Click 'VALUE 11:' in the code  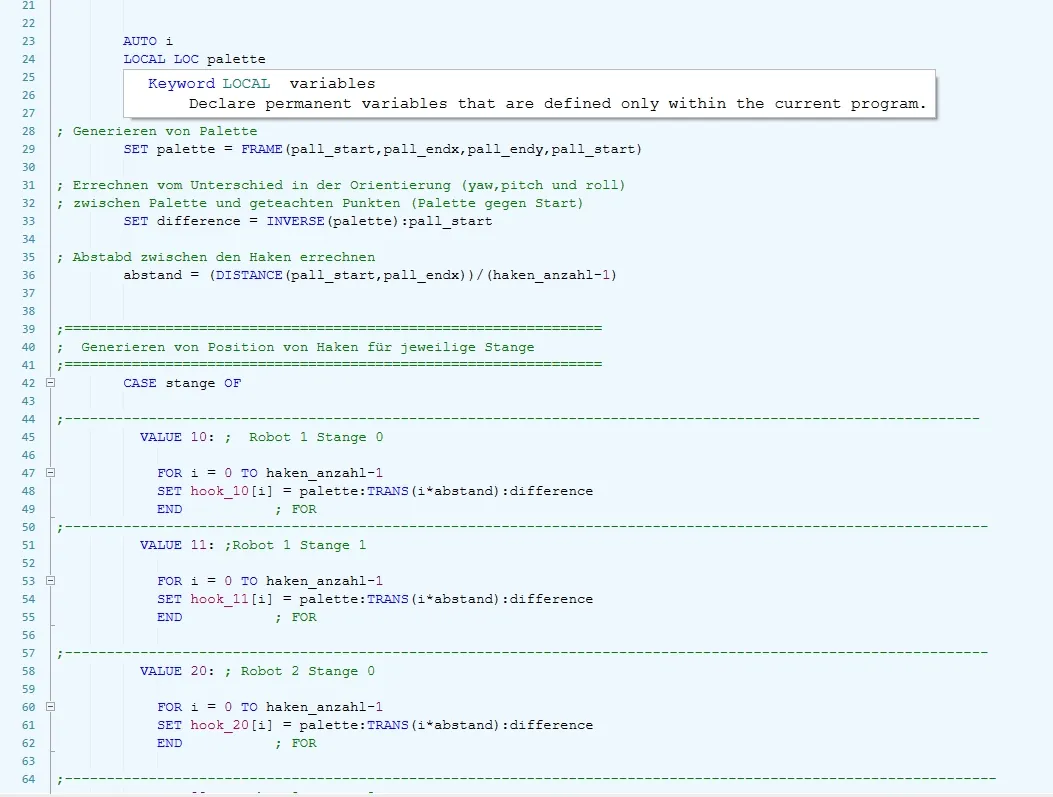[177, 545]
